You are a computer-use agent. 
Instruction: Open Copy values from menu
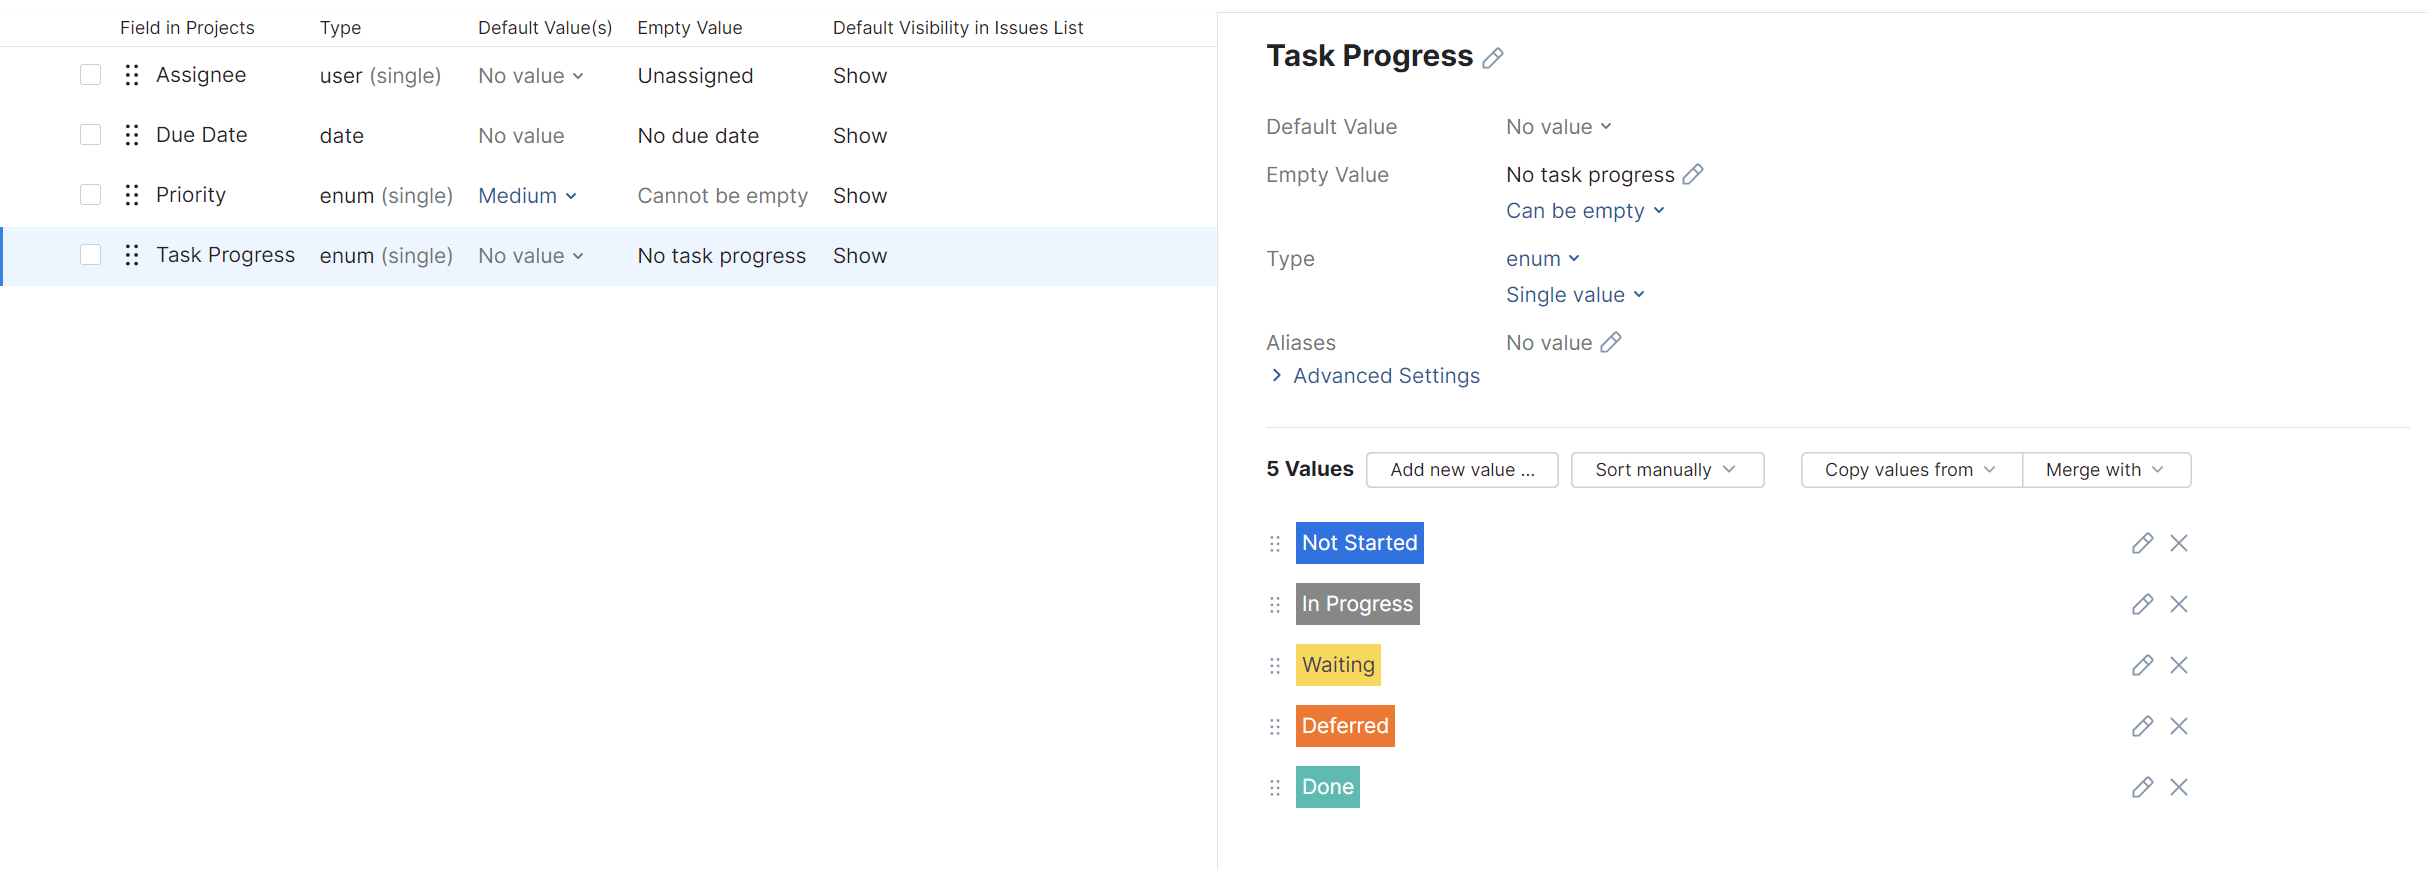[x=1910, y=470]
